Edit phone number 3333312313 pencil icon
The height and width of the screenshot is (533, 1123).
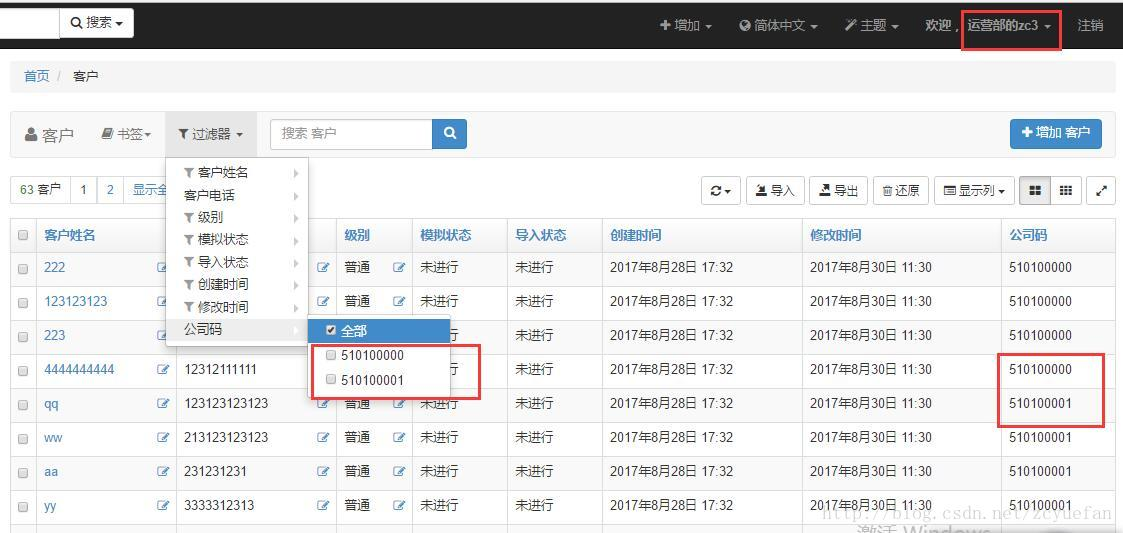324,506
